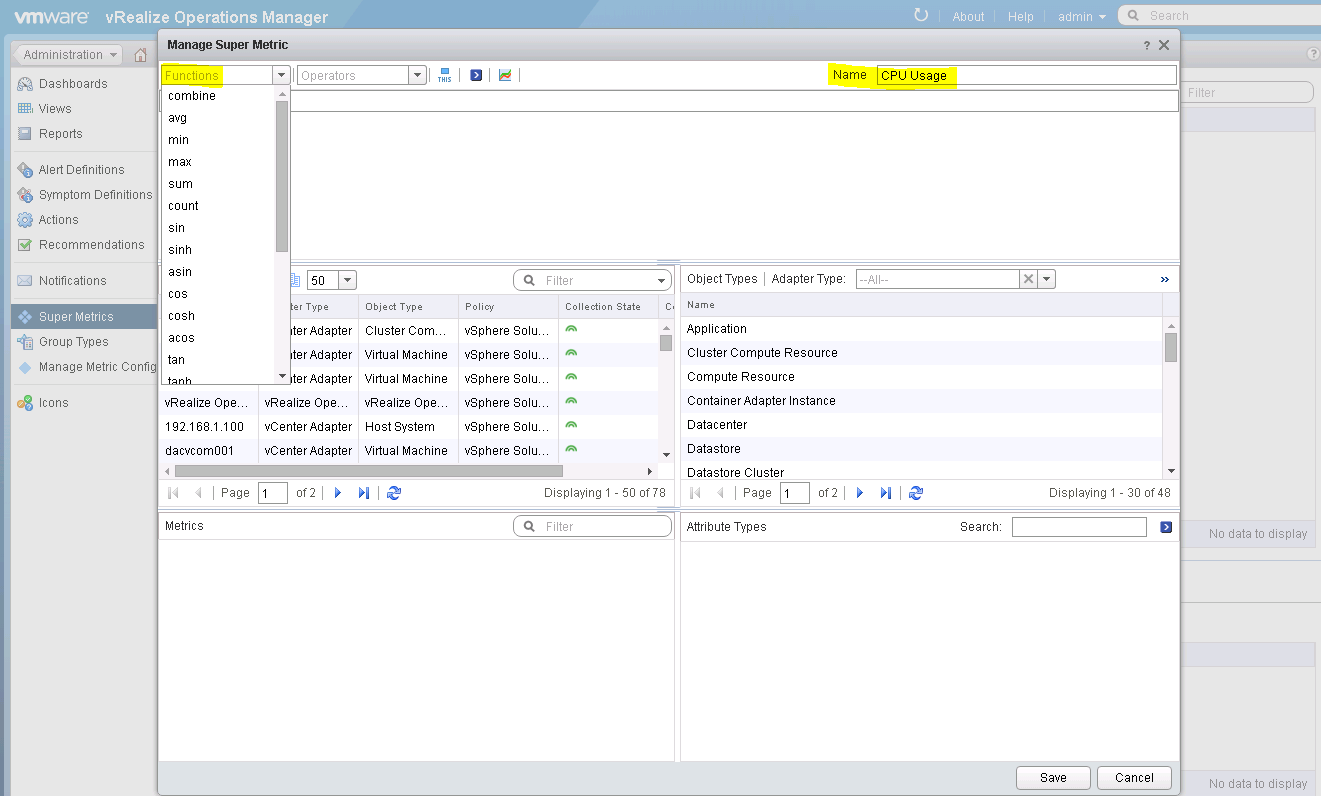Click the Name field containing CPU Usage
This screenshot has height=796, width=1321.
click(1026, 75)
